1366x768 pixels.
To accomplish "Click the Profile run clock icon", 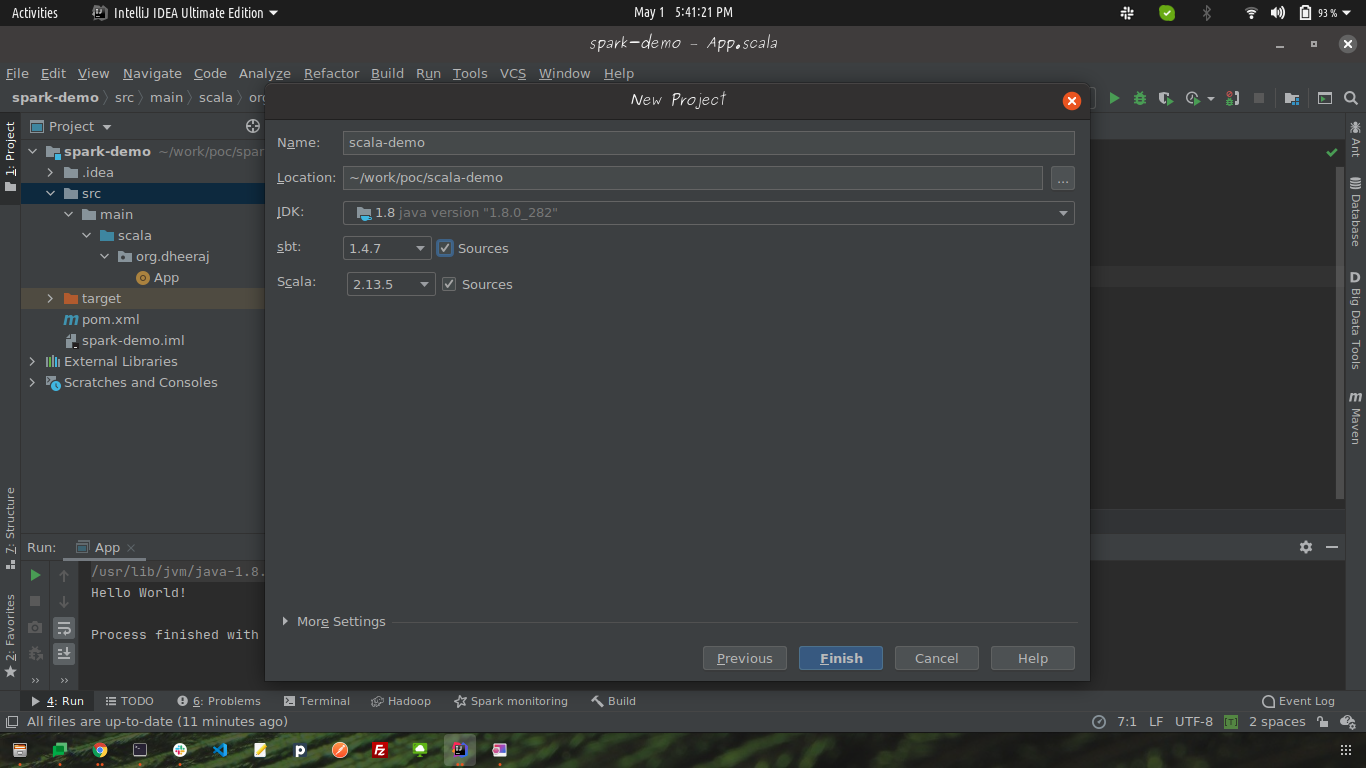I will (1193, 98).
